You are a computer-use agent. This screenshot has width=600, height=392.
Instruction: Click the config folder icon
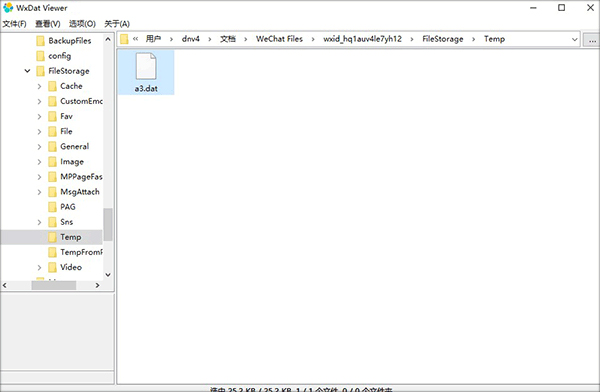[41, 56]
